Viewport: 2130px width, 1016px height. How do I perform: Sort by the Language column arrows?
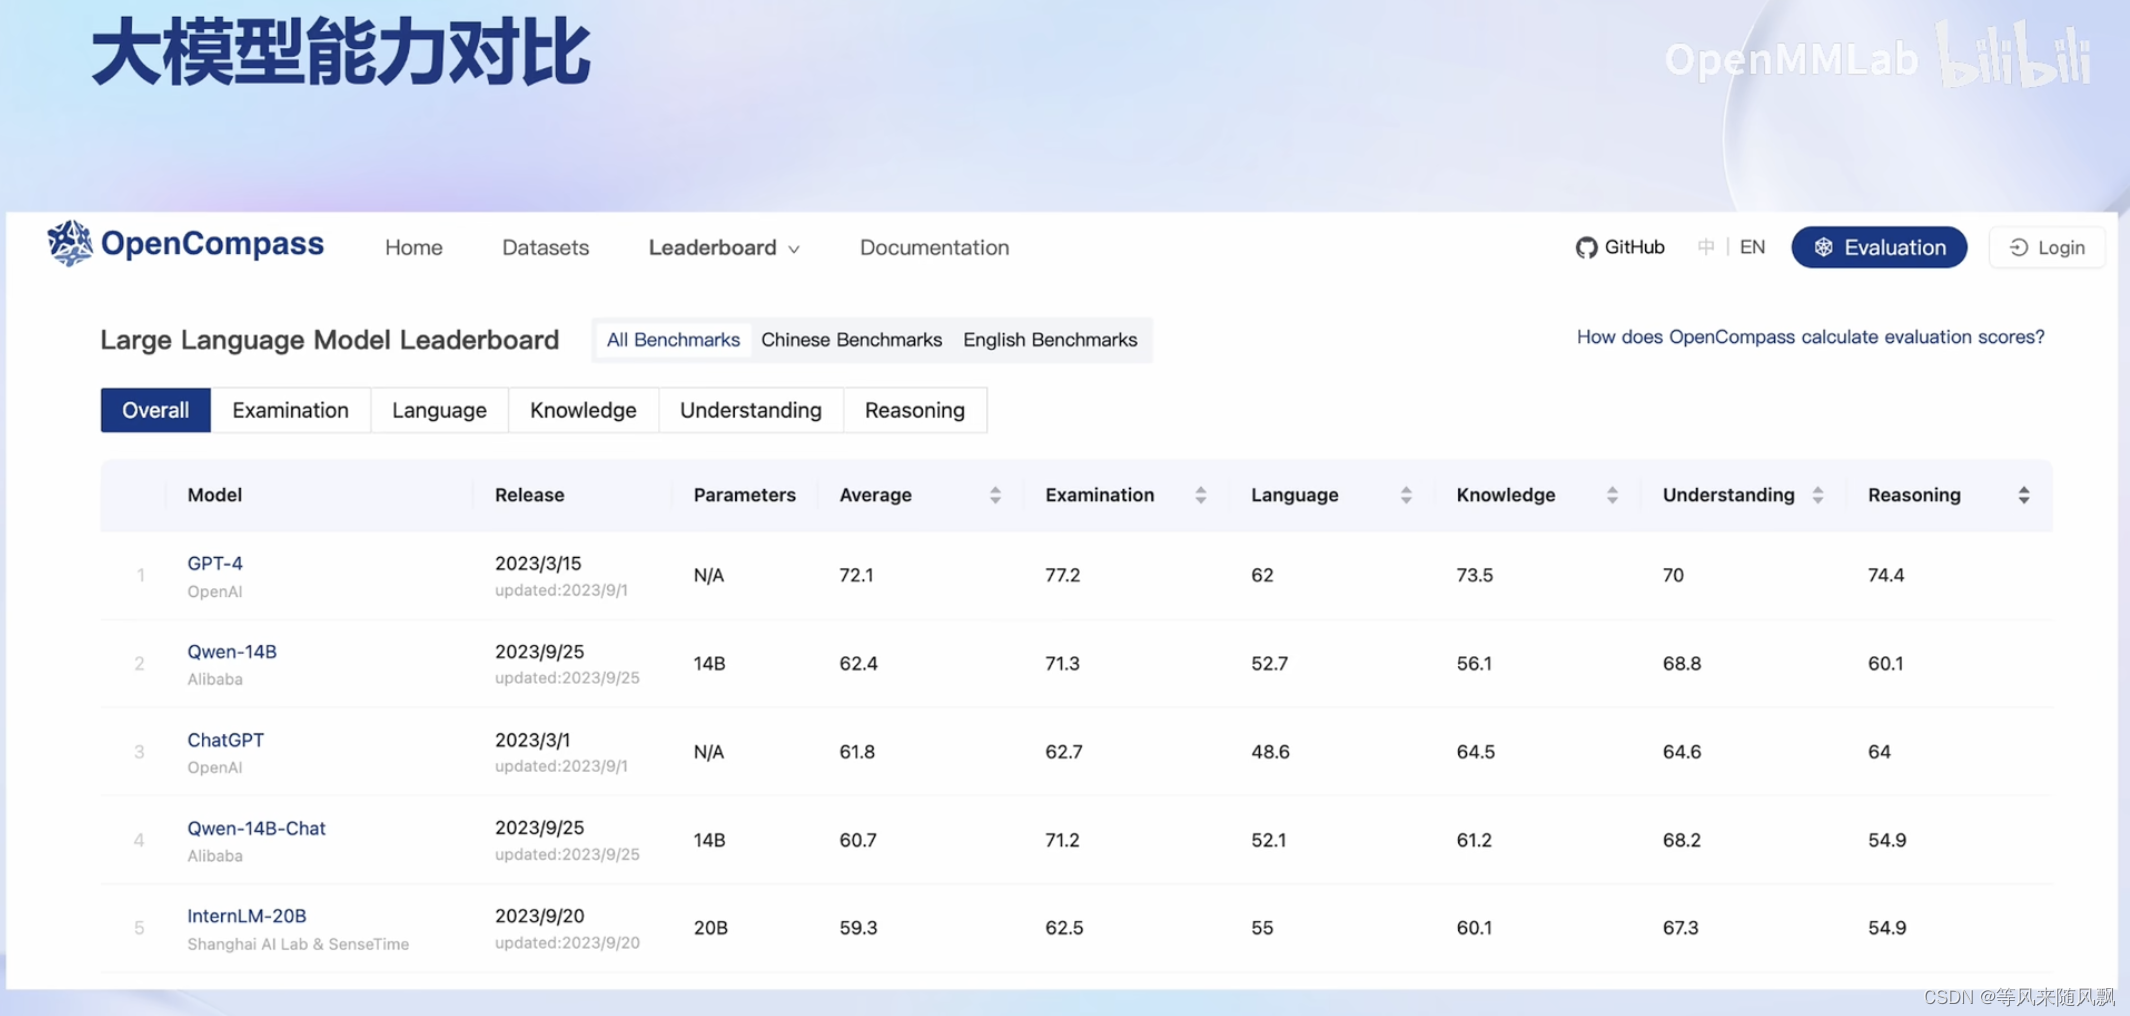[1406, 495]
